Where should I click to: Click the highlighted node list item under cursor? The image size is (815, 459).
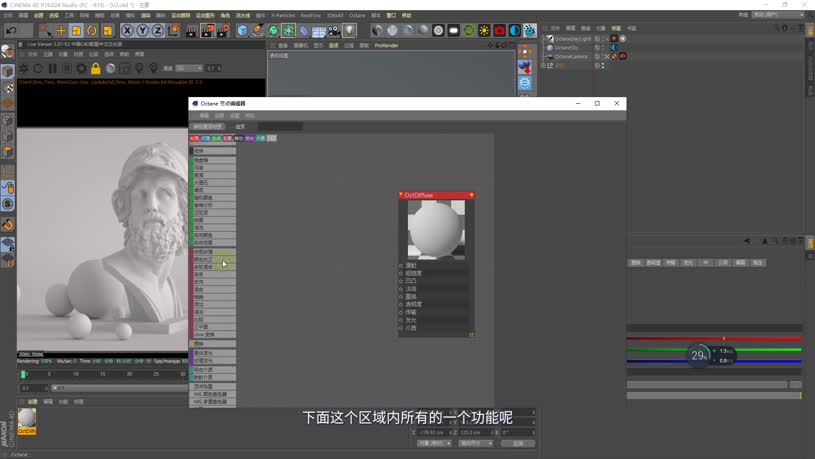(214, 259)
